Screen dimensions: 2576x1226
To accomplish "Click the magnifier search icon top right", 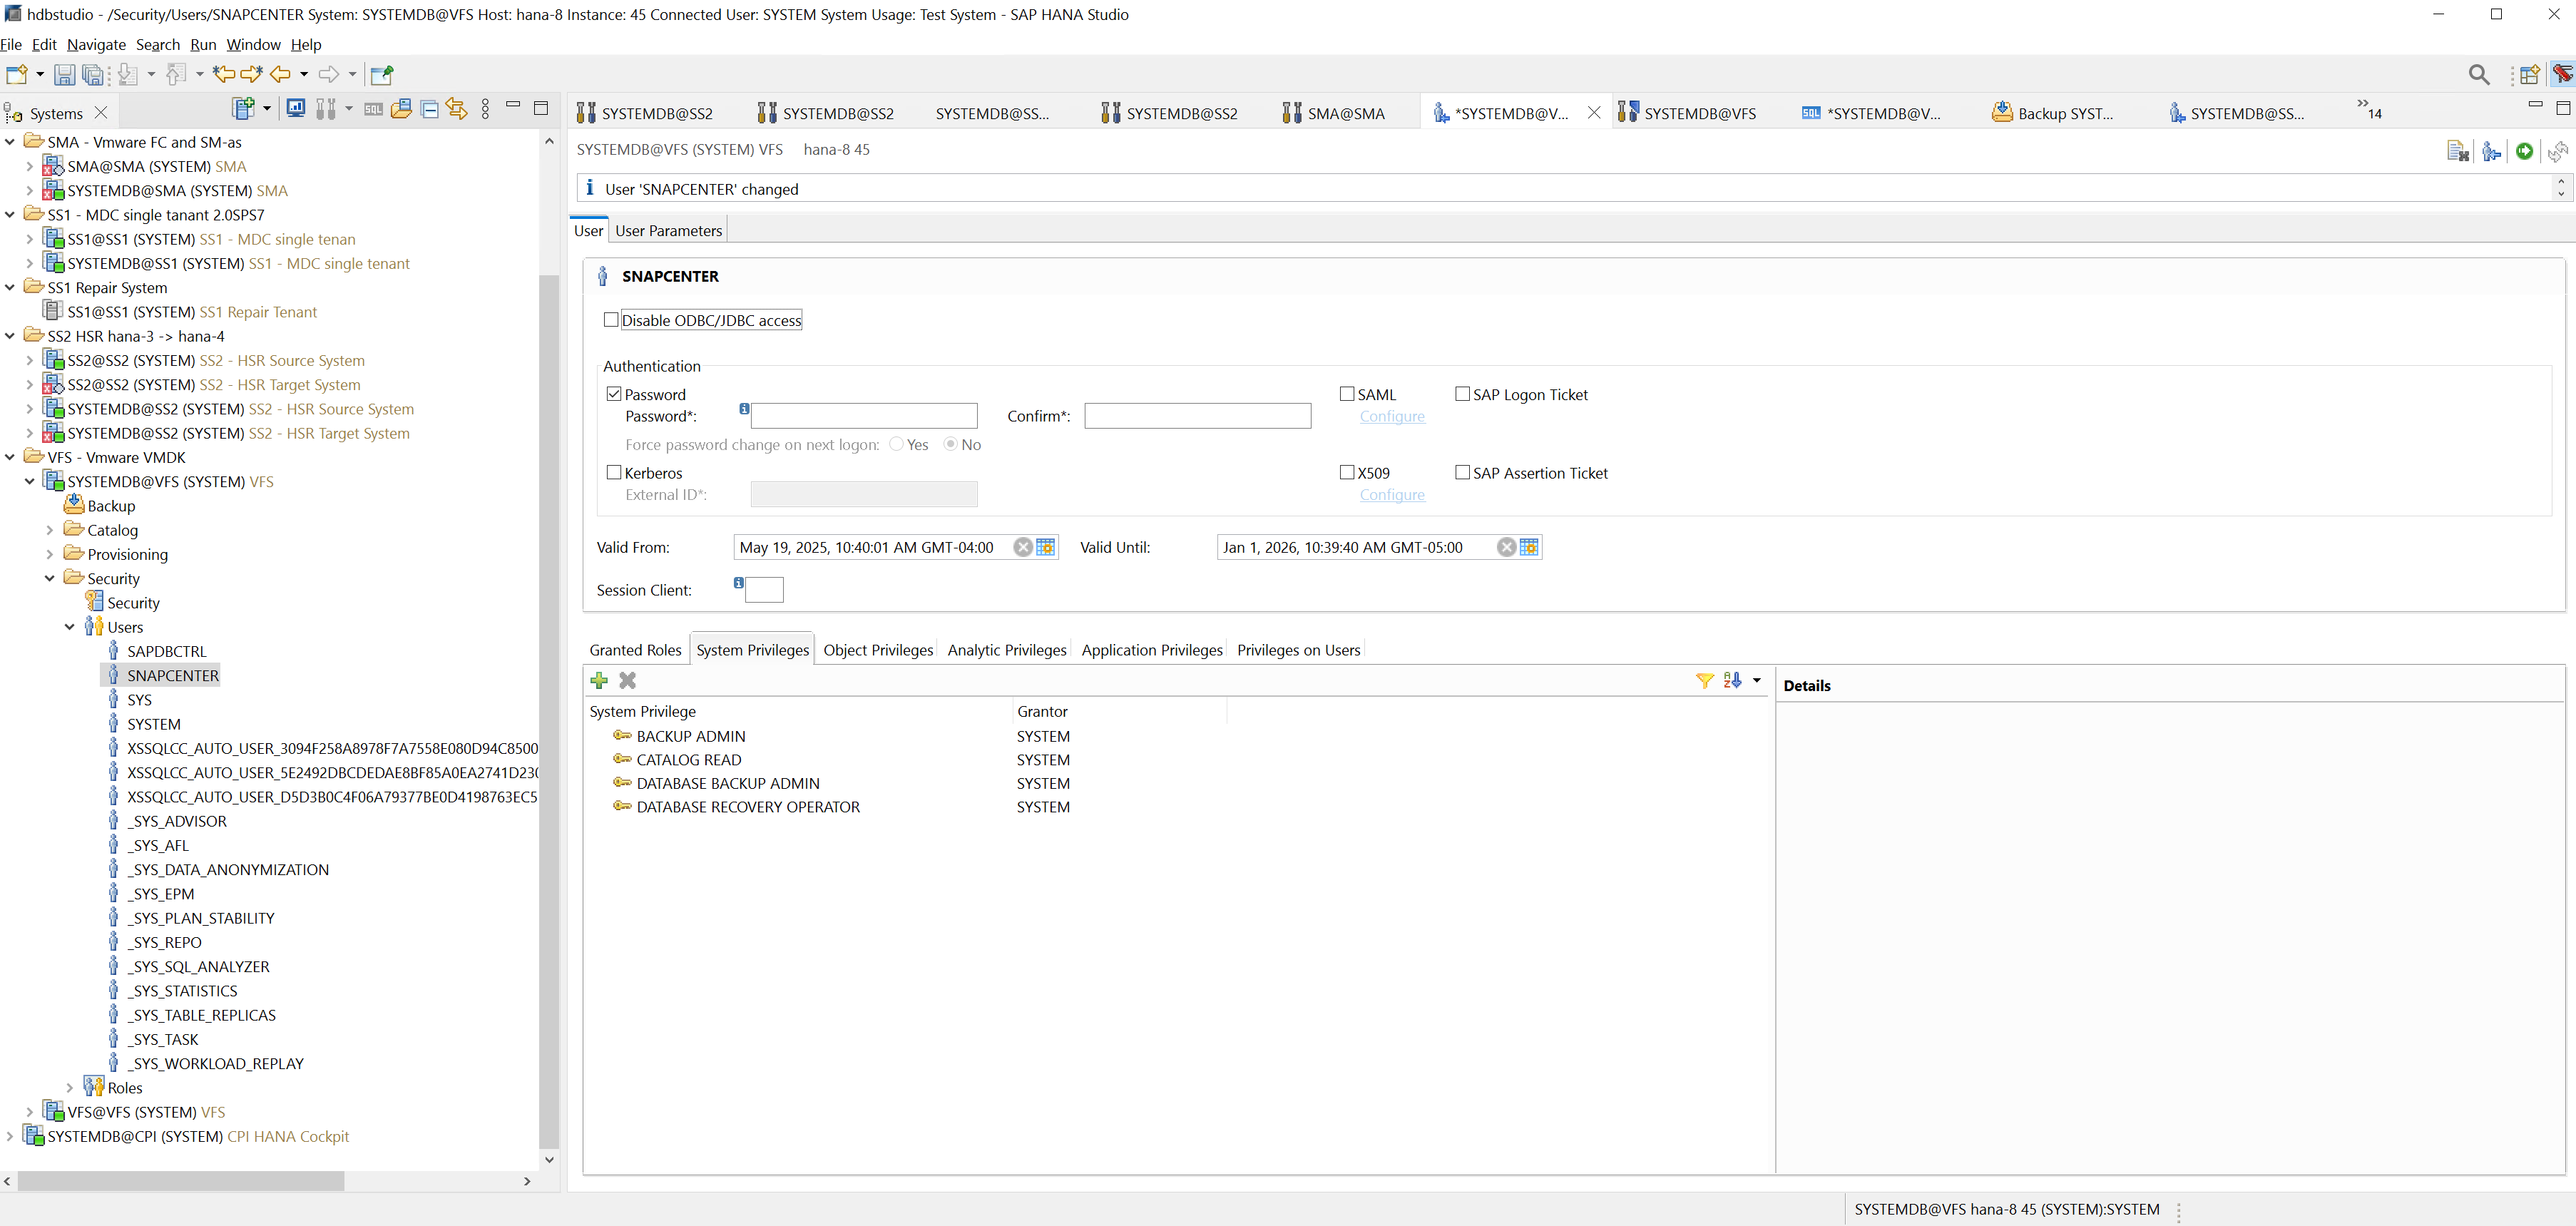I will [x=2478, y=75].
